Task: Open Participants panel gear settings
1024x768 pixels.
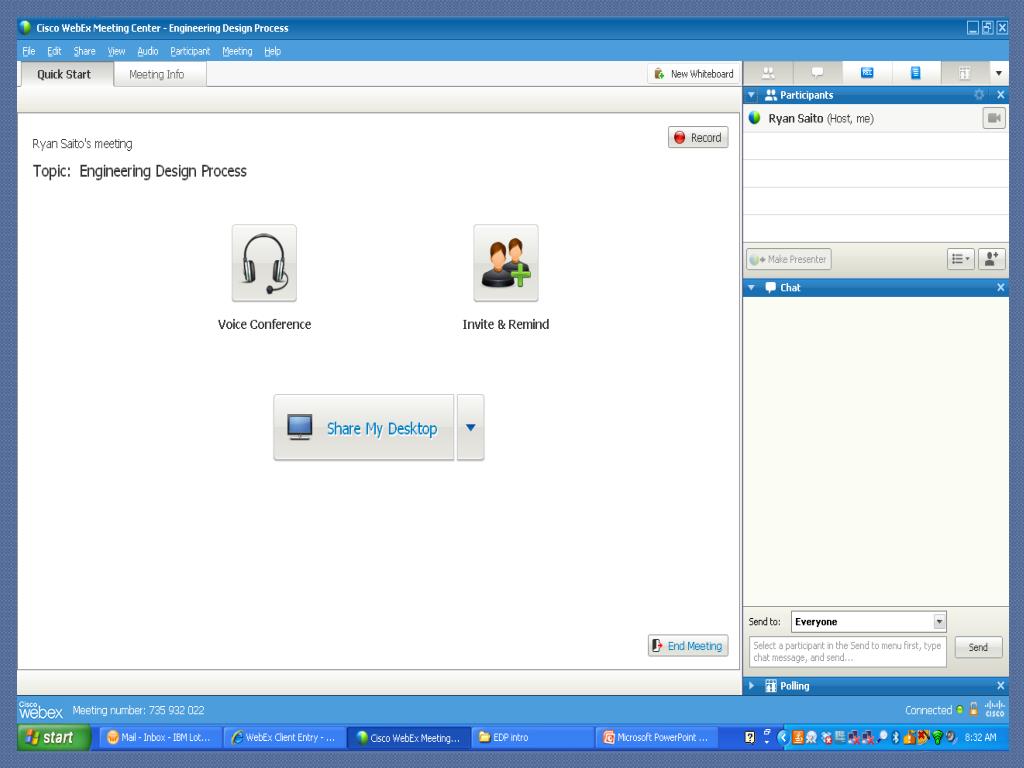Action: click(x=979, y=95)
